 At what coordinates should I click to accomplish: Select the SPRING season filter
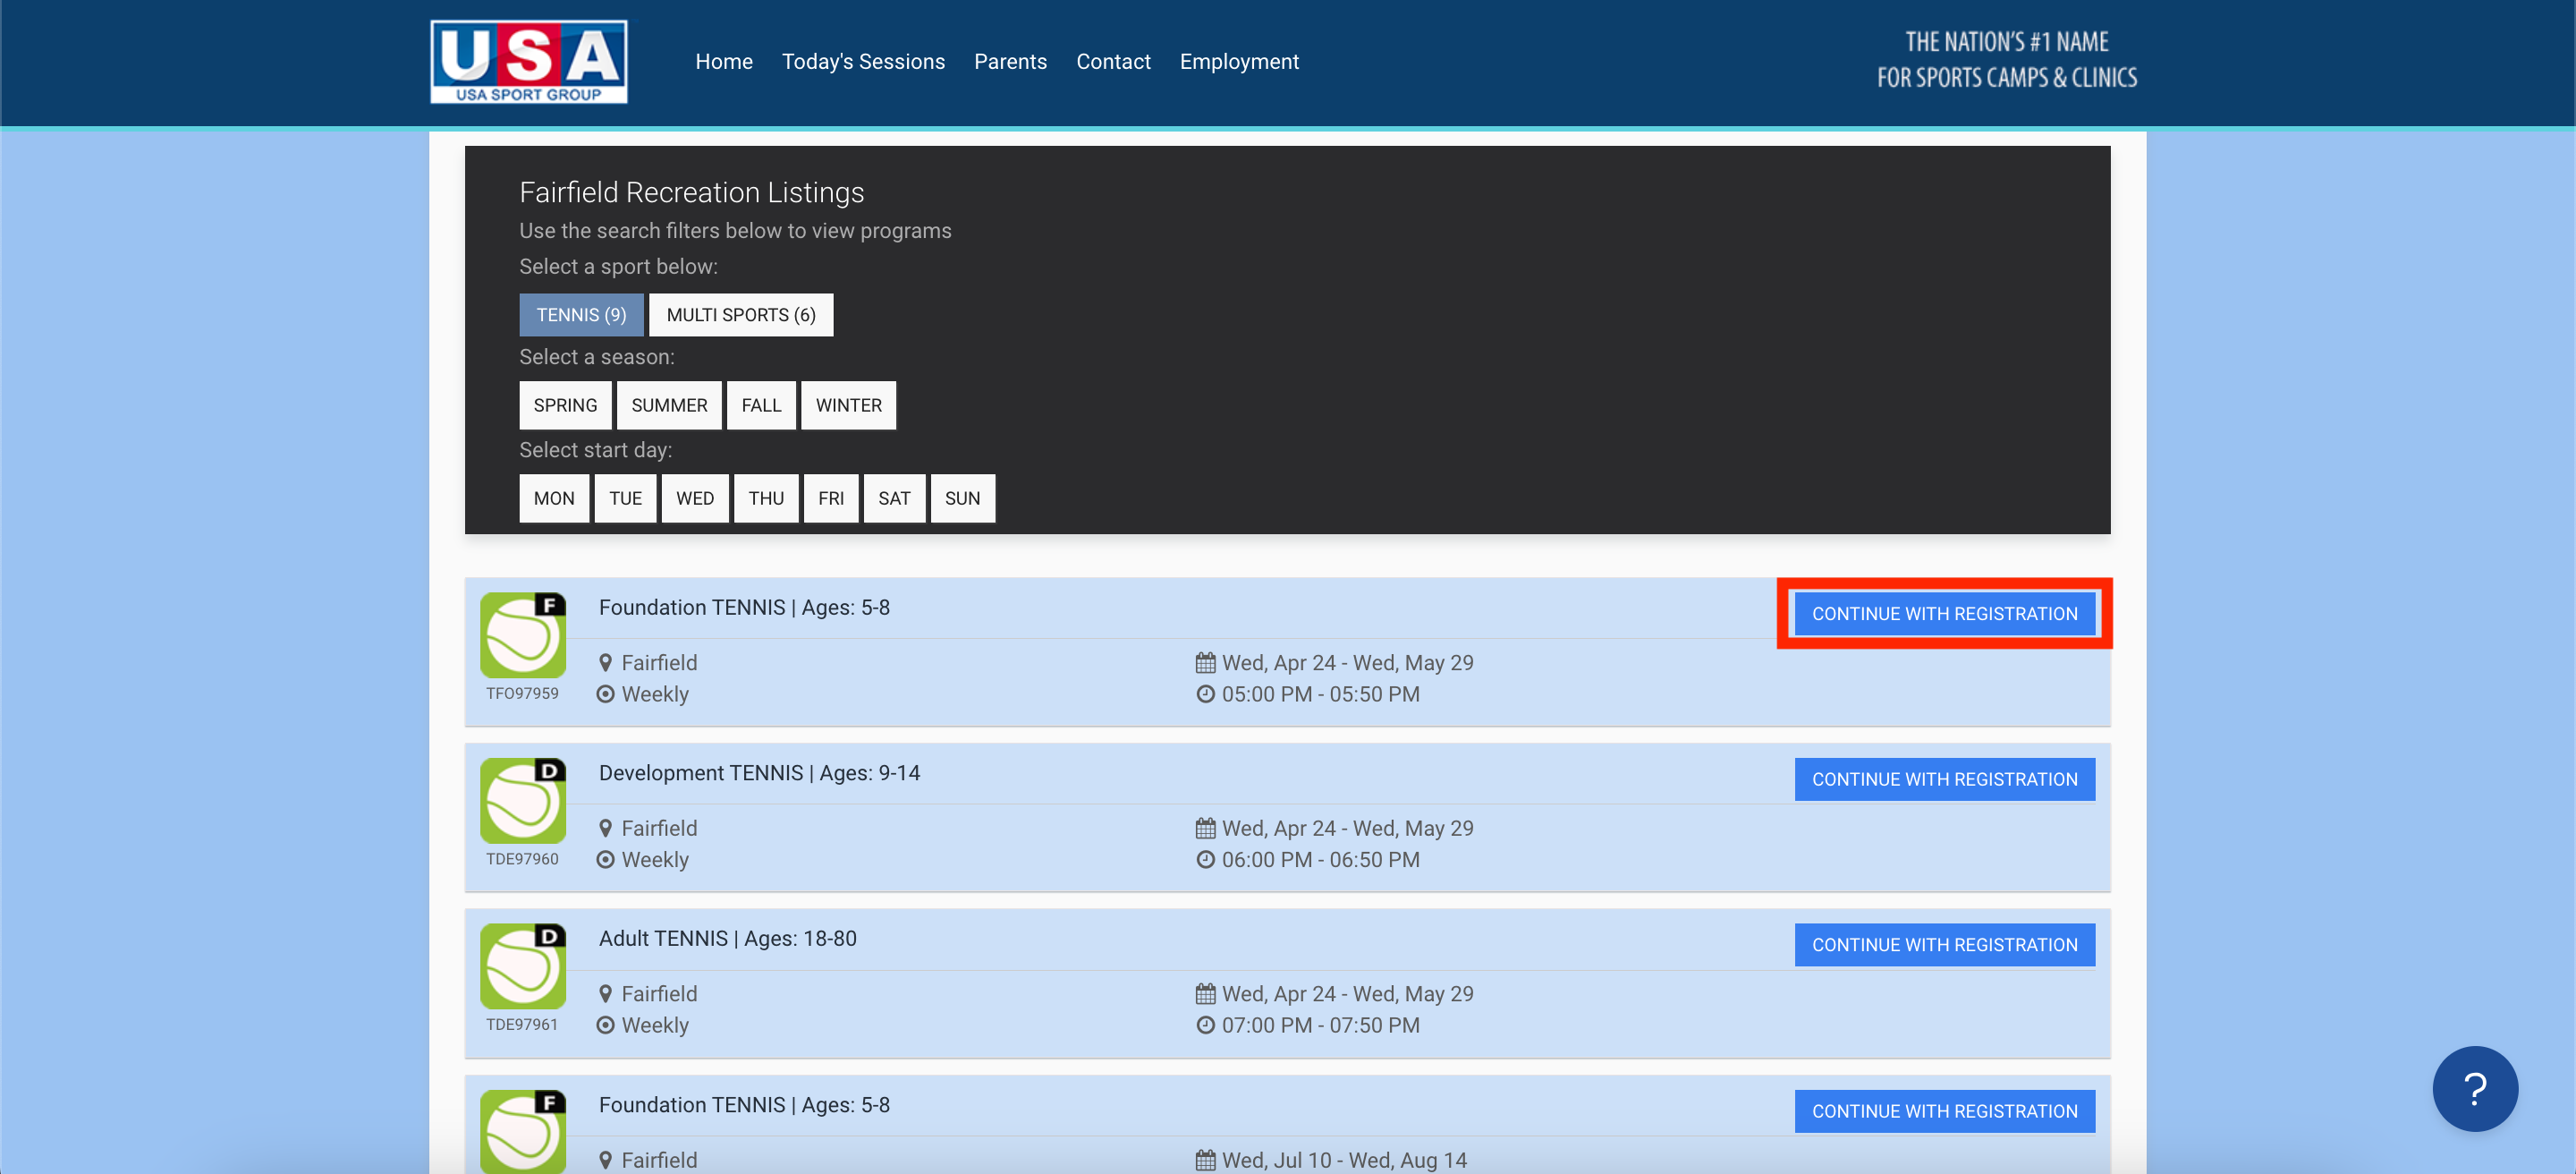(564, 405)
